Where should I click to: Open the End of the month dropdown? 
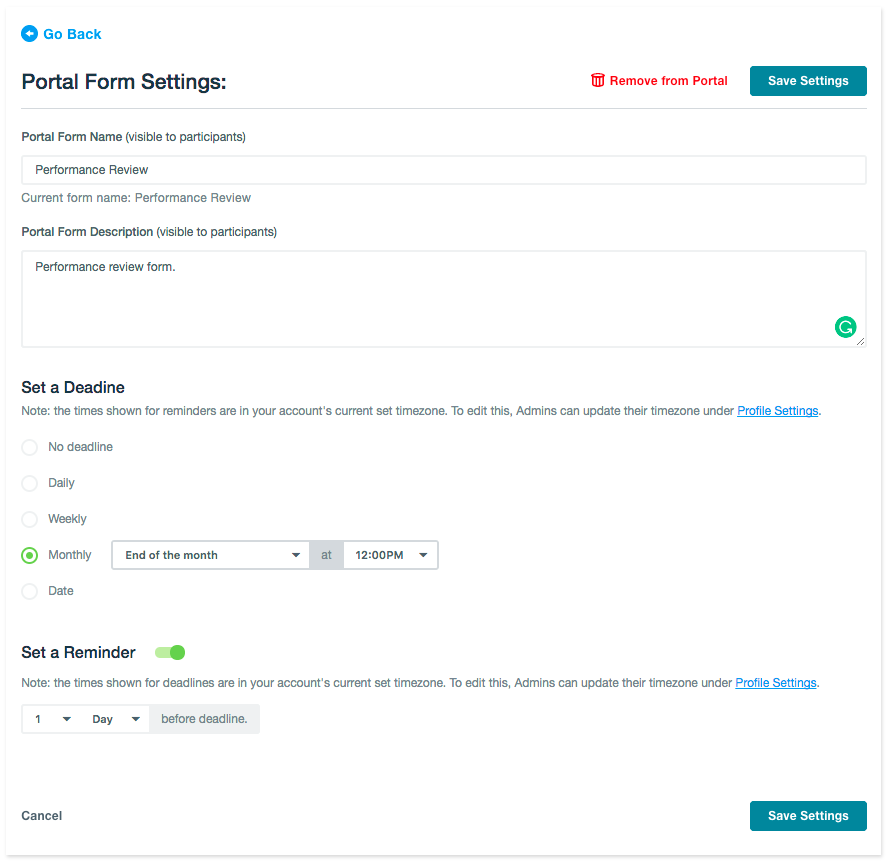click(x=210, y=555)
